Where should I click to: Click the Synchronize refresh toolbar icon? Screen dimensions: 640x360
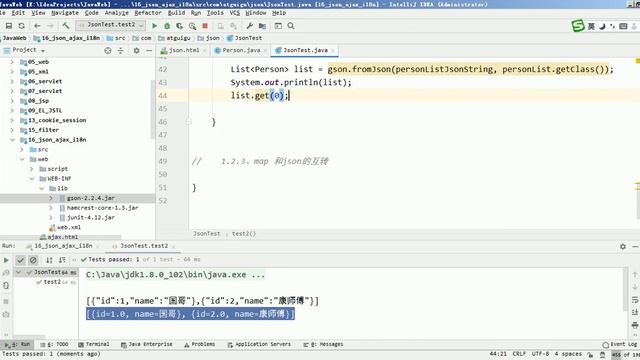[21, 26]
